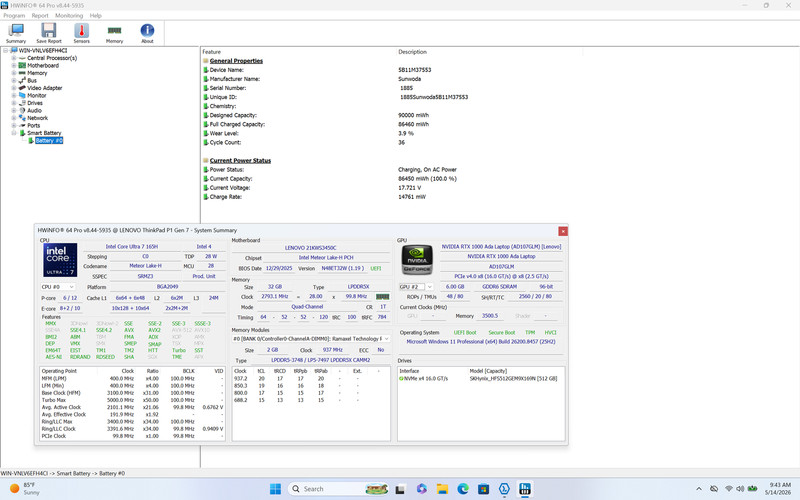The image size is (800, 500).
Task: Click the Video Adapter tree icon
Action: (x=22, y=88)
